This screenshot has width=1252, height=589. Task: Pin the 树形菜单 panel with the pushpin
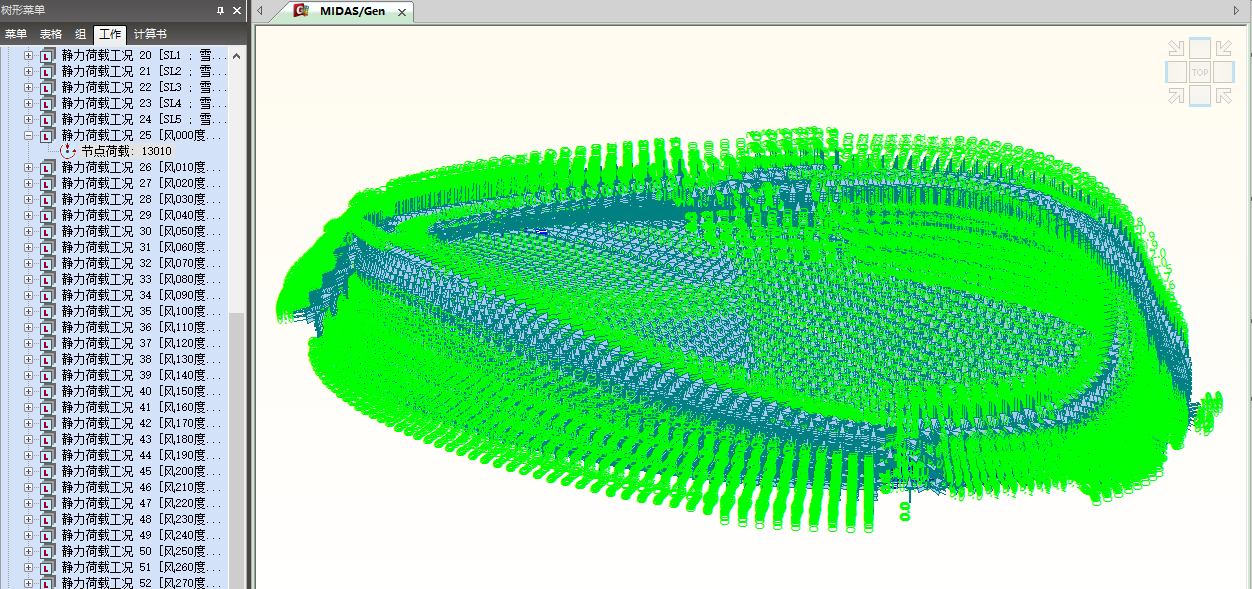tap(221, 11)
